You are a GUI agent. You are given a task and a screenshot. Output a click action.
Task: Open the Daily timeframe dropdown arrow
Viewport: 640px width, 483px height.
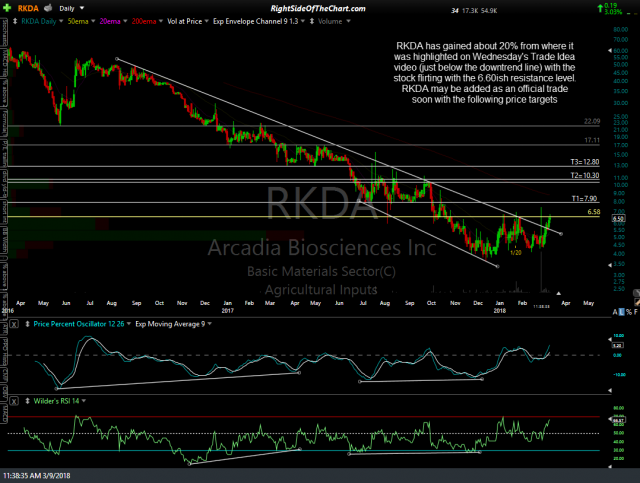[82, 8]
